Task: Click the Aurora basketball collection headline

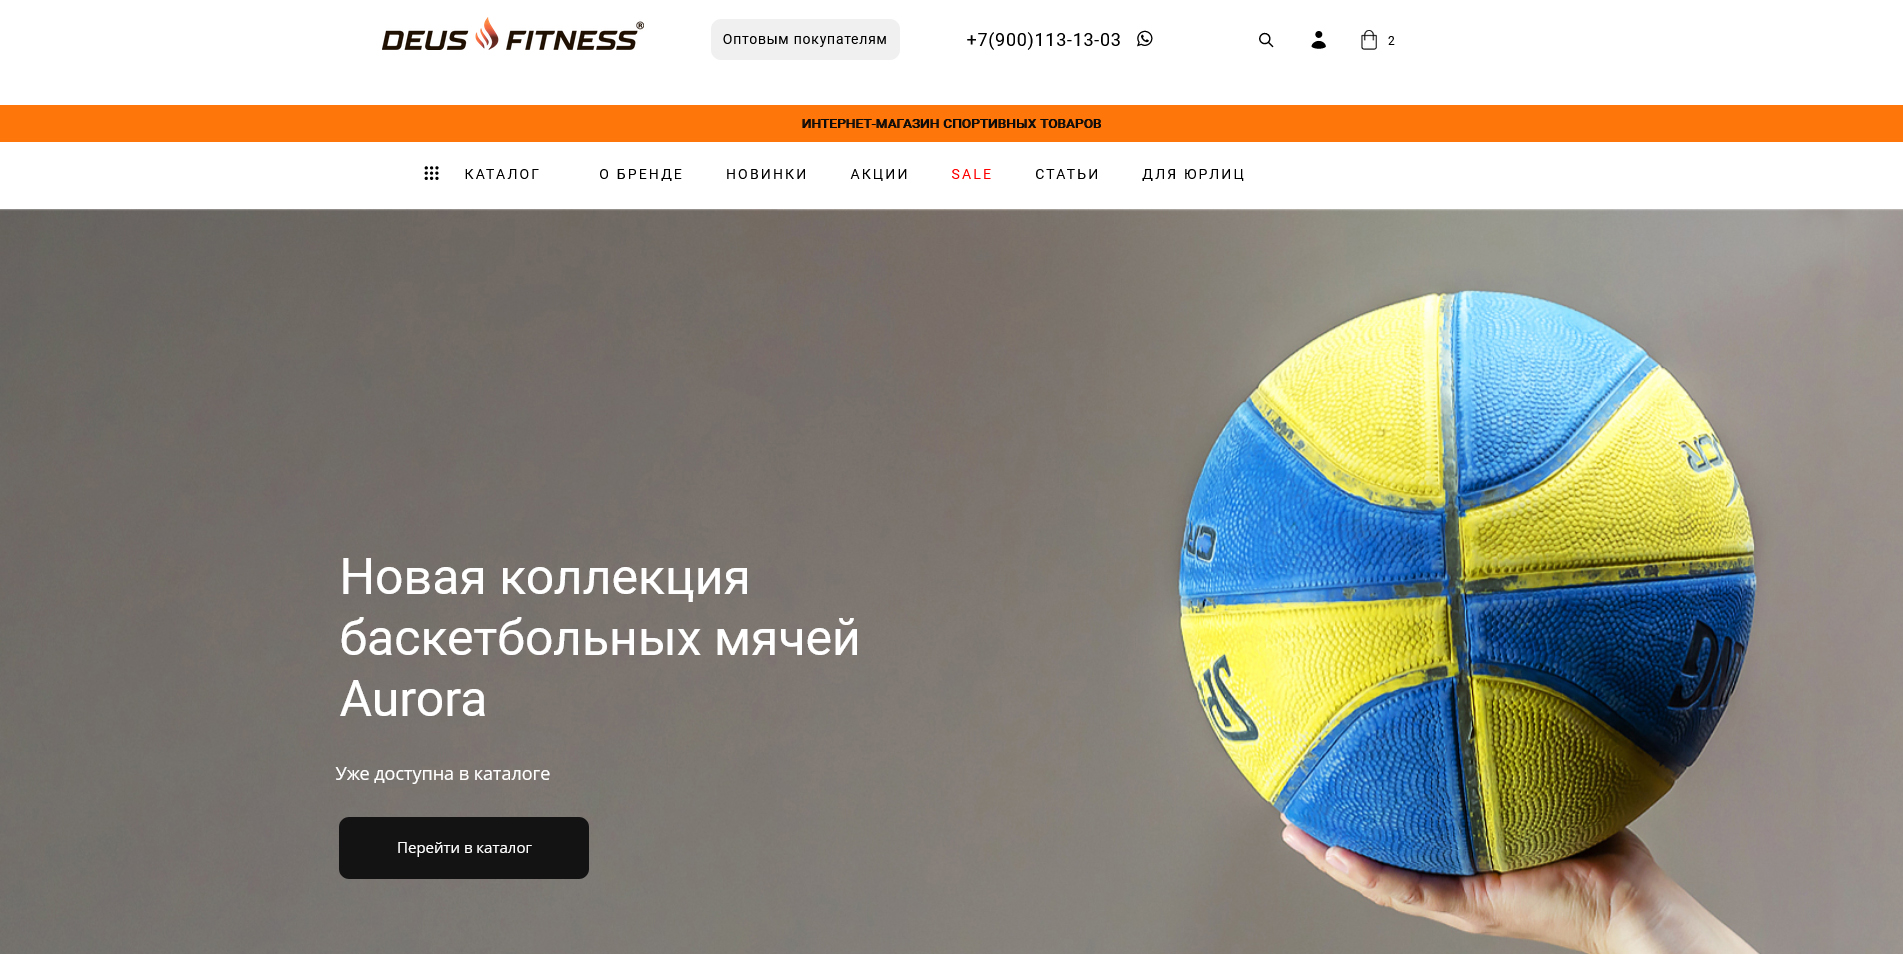Action: click(x=600, y=638)
